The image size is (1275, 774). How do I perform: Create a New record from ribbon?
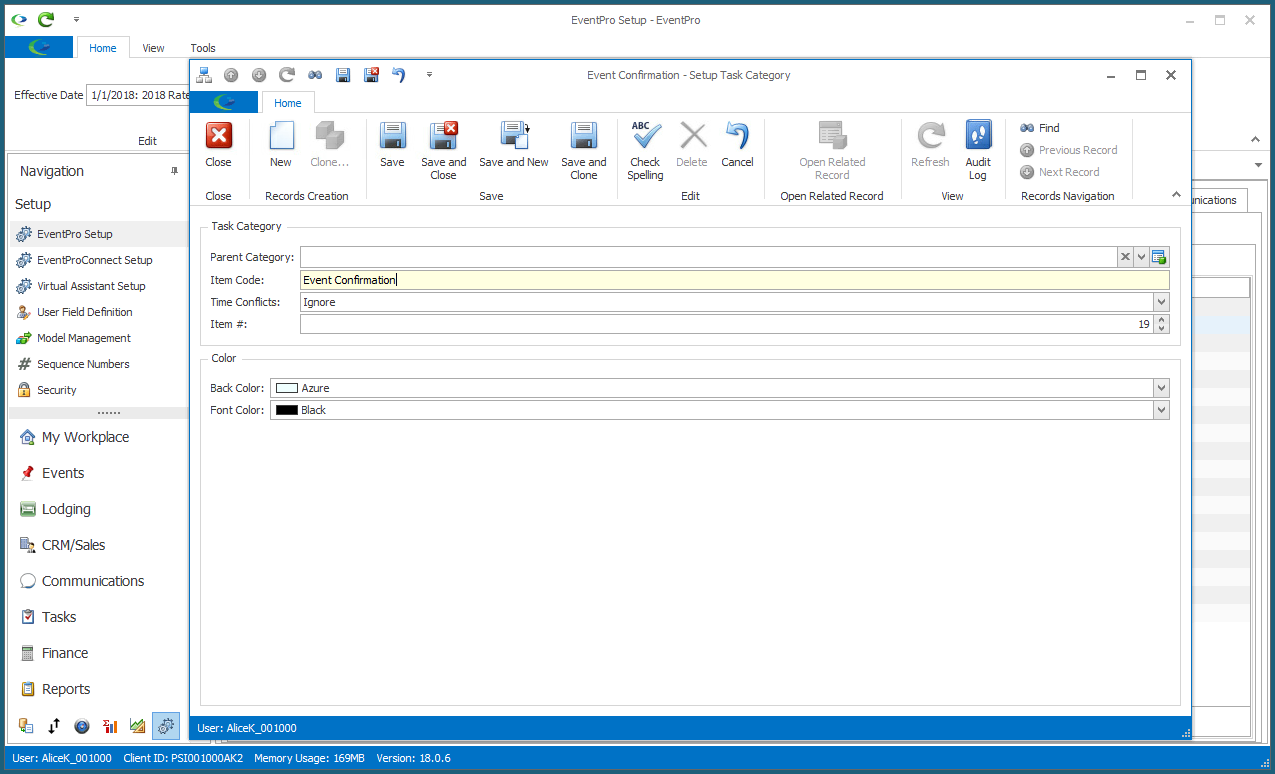click(x=281, y=145)
